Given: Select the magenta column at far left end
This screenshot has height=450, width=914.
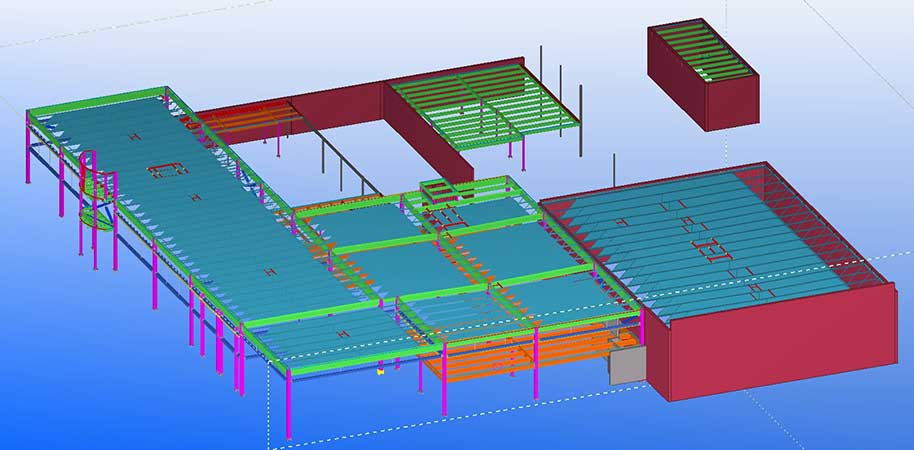Looking at the screenshot, I should point(27,160).
